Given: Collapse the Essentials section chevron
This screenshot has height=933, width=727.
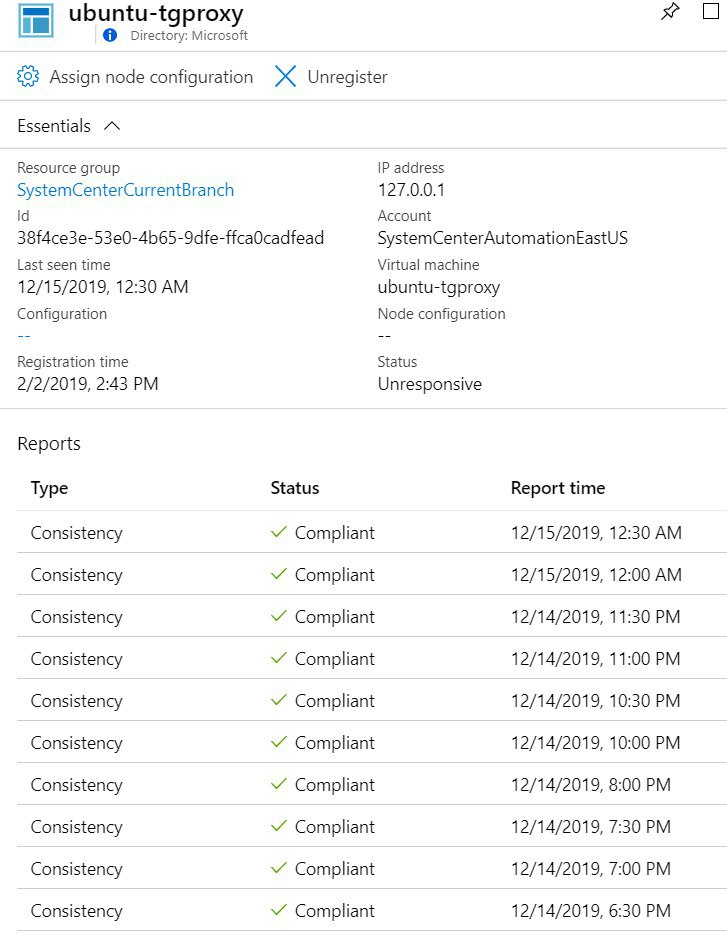Looking at the screenshot, I should pyautogui.click(x=112, y=126).
